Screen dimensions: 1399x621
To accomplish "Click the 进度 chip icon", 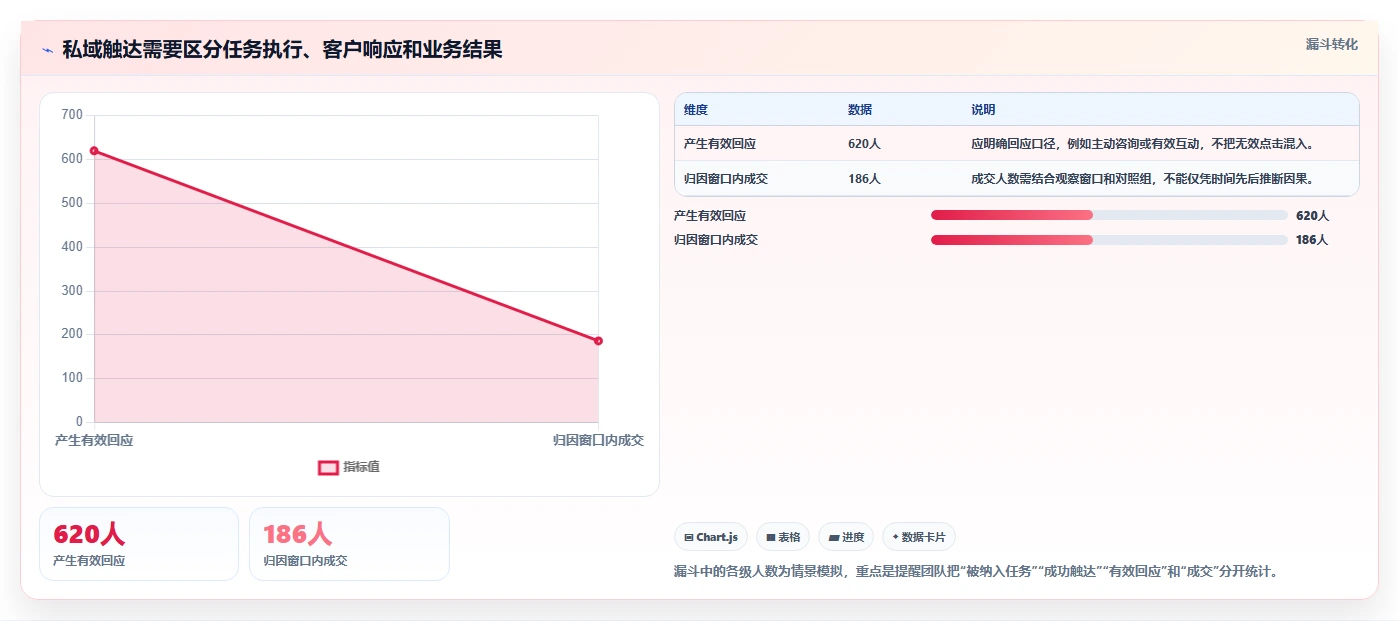I will [833, 537].
